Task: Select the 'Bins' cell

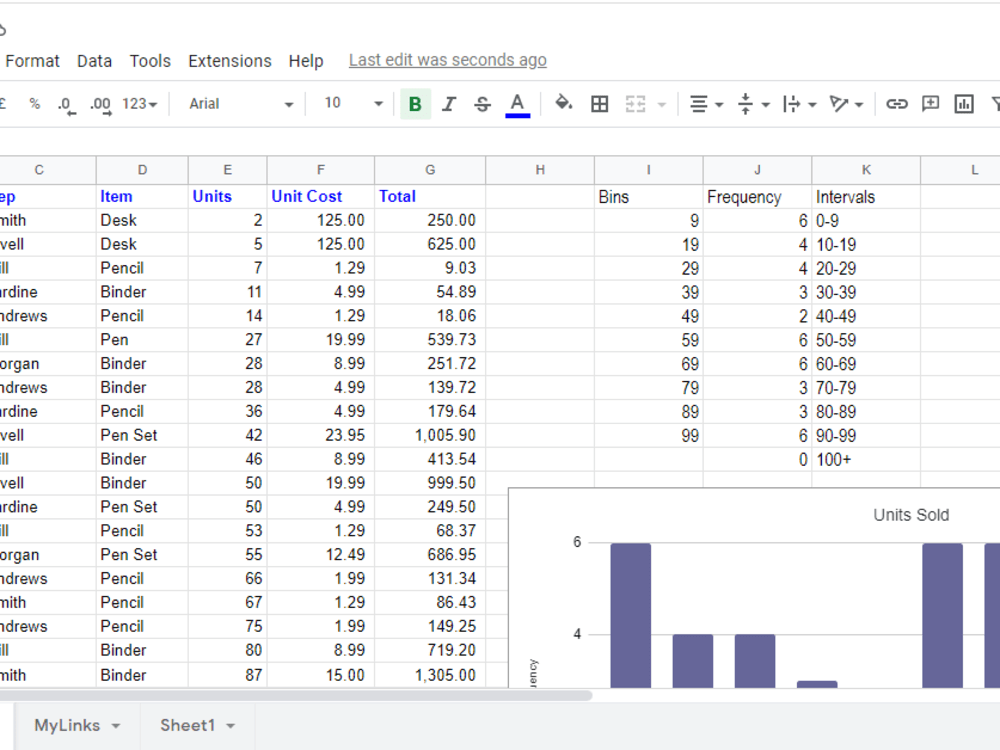Action: pyautogui.click(x=649, y=197)
